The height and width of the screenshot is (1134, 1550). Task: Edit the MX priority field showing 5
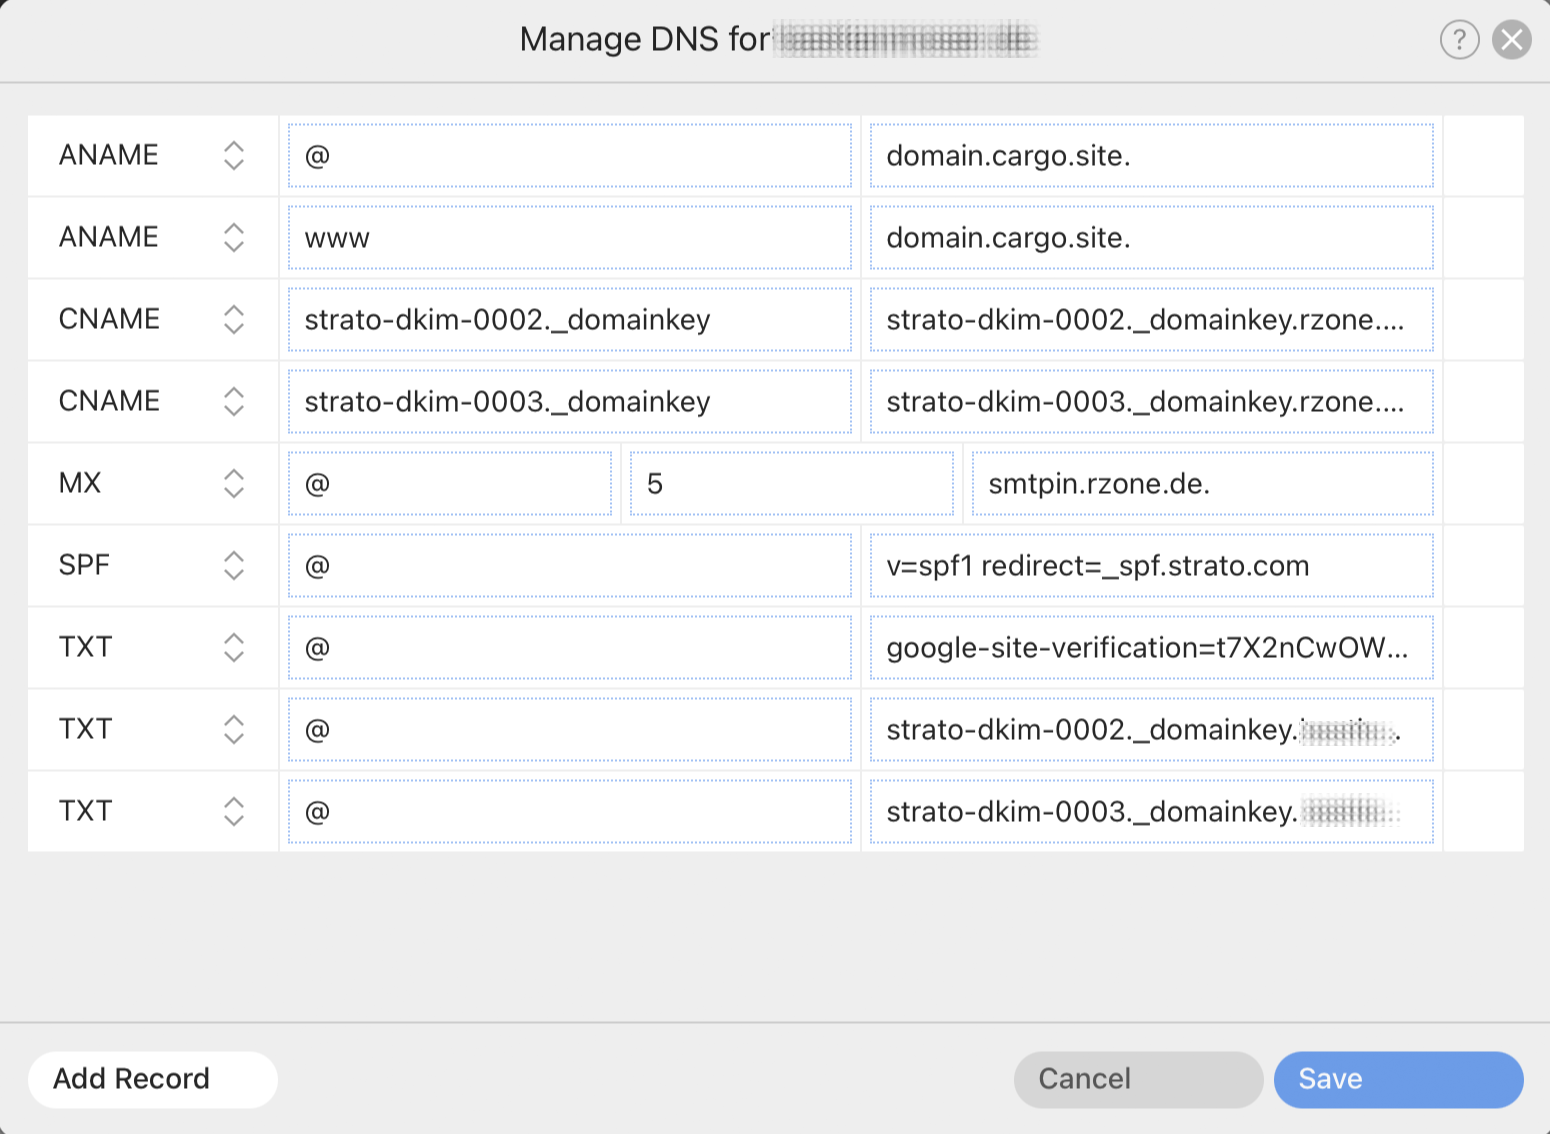point(791,484)
